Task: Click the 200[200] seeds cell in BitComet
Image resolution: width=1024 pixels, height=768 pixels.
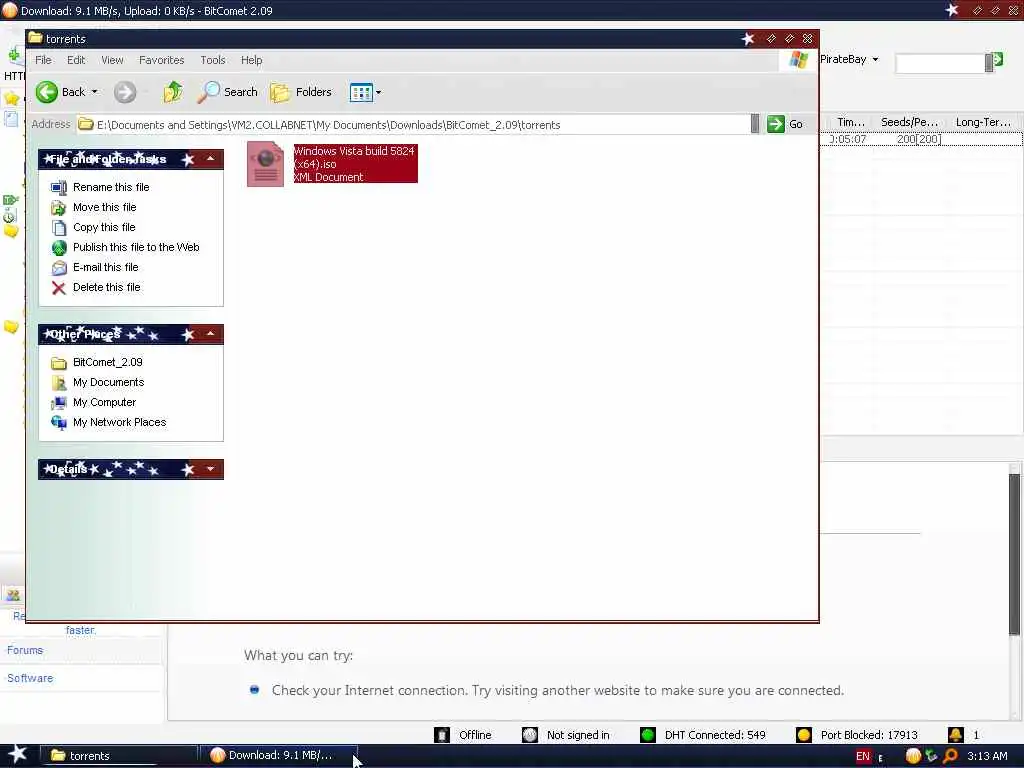Action: 918,139
